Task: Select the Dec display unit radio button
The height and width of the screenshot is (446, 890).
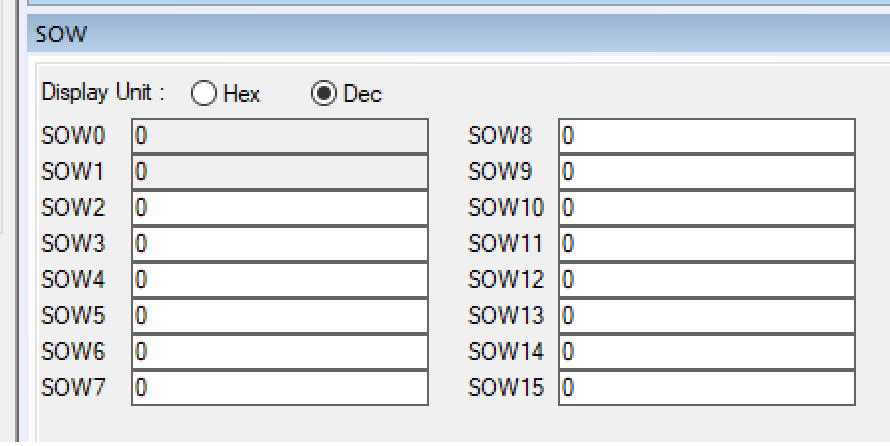Action: 323,94
